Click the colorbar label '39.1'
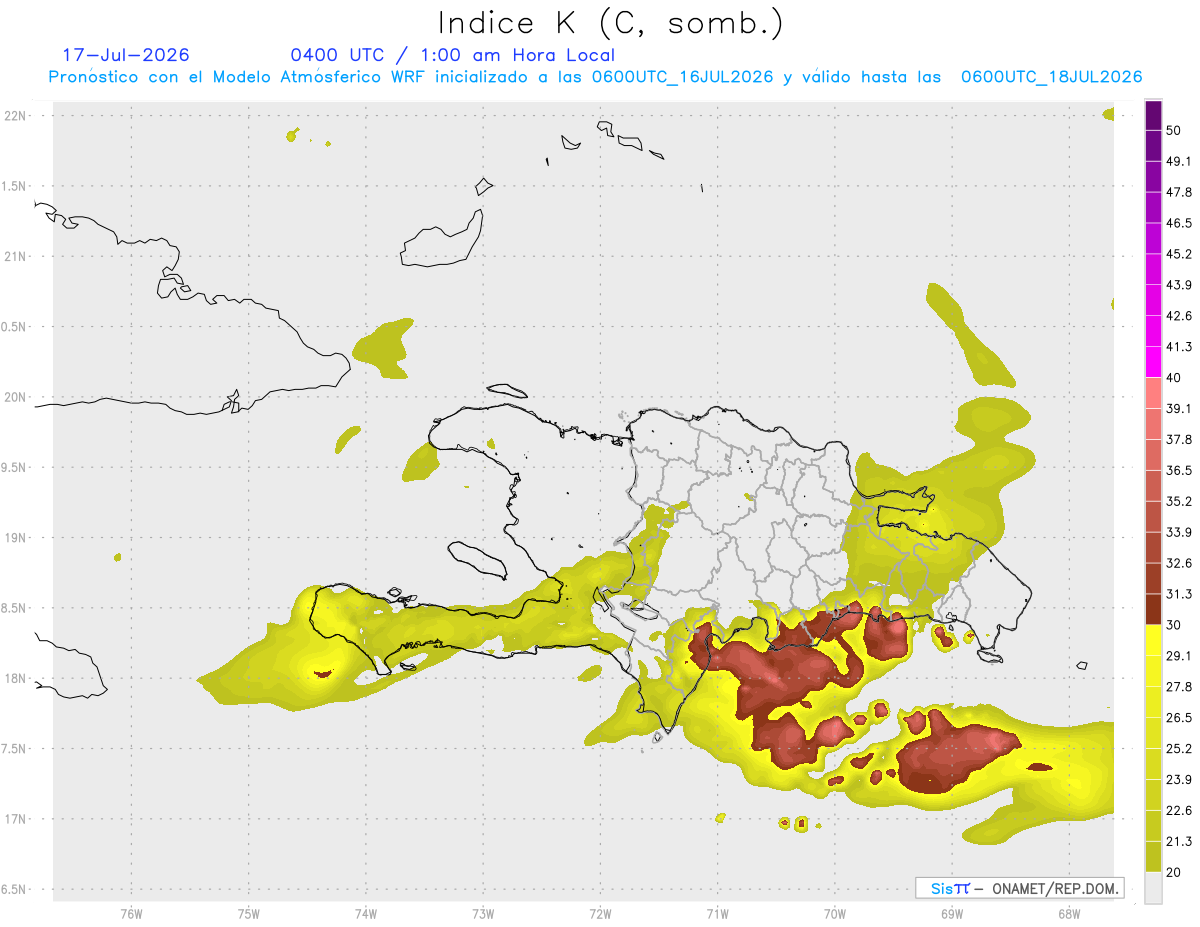The height and width of the screenshot is (927, 1200). 1179,409
